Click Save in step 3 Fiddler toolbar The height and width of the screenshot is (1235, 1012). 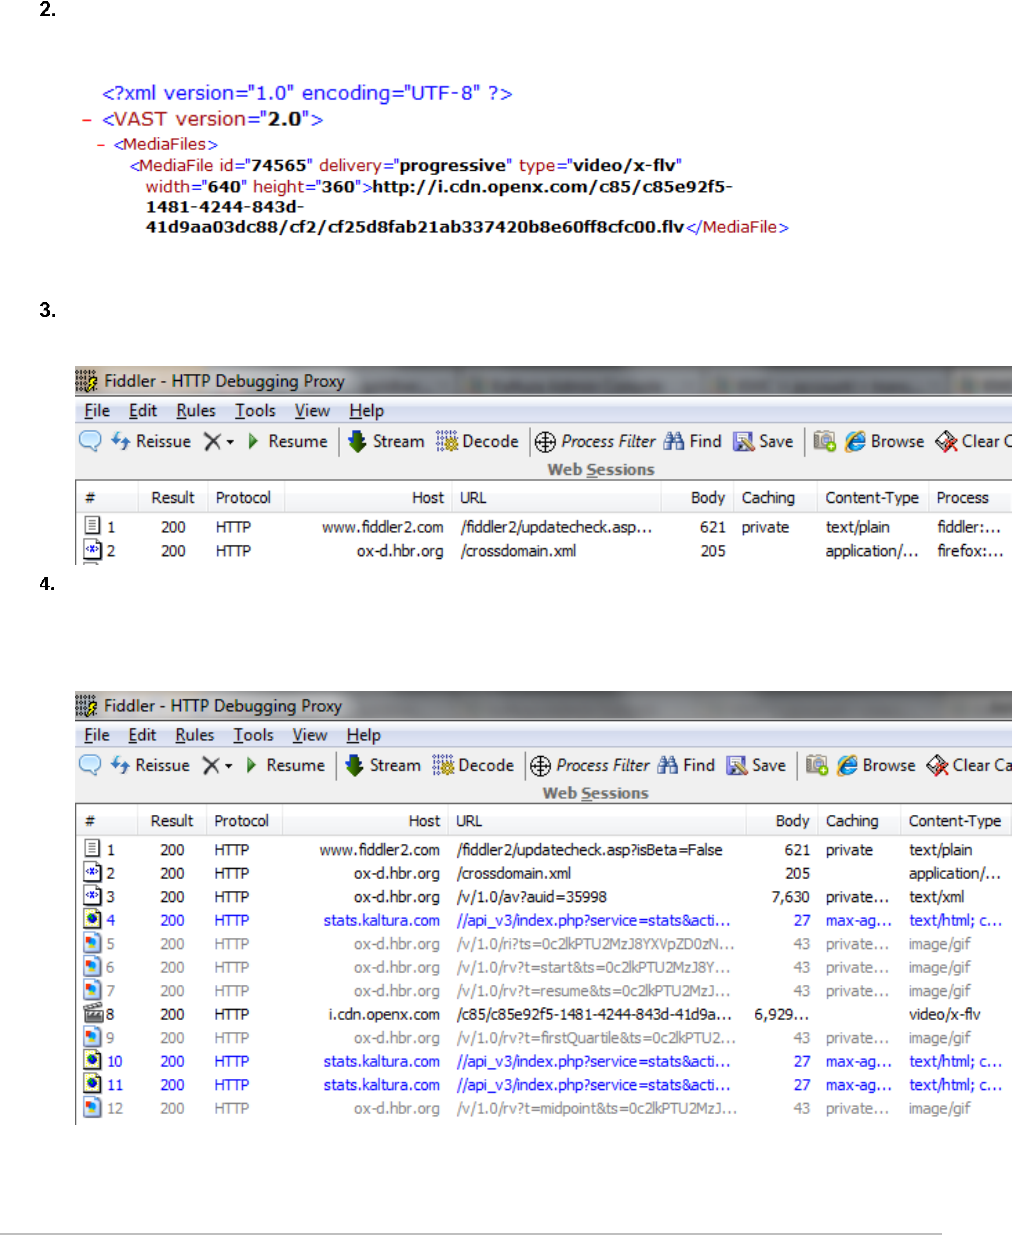[763, 441]
